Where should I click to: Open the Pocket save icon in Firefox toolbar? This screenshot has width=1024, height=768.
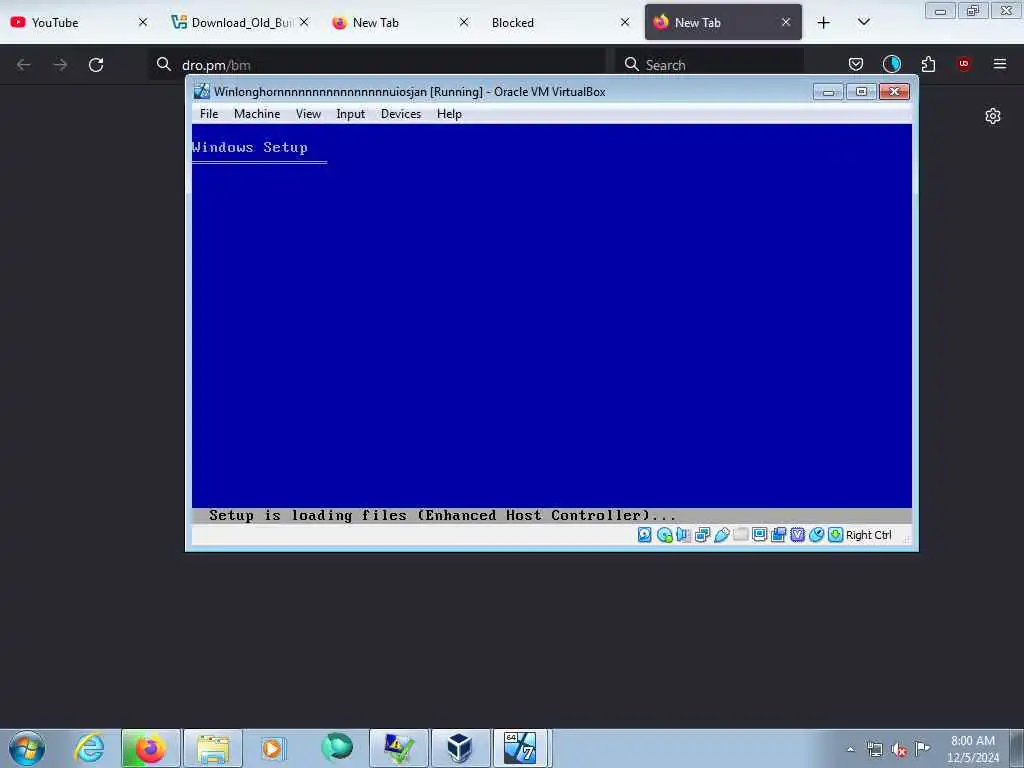tap(856, 64)
